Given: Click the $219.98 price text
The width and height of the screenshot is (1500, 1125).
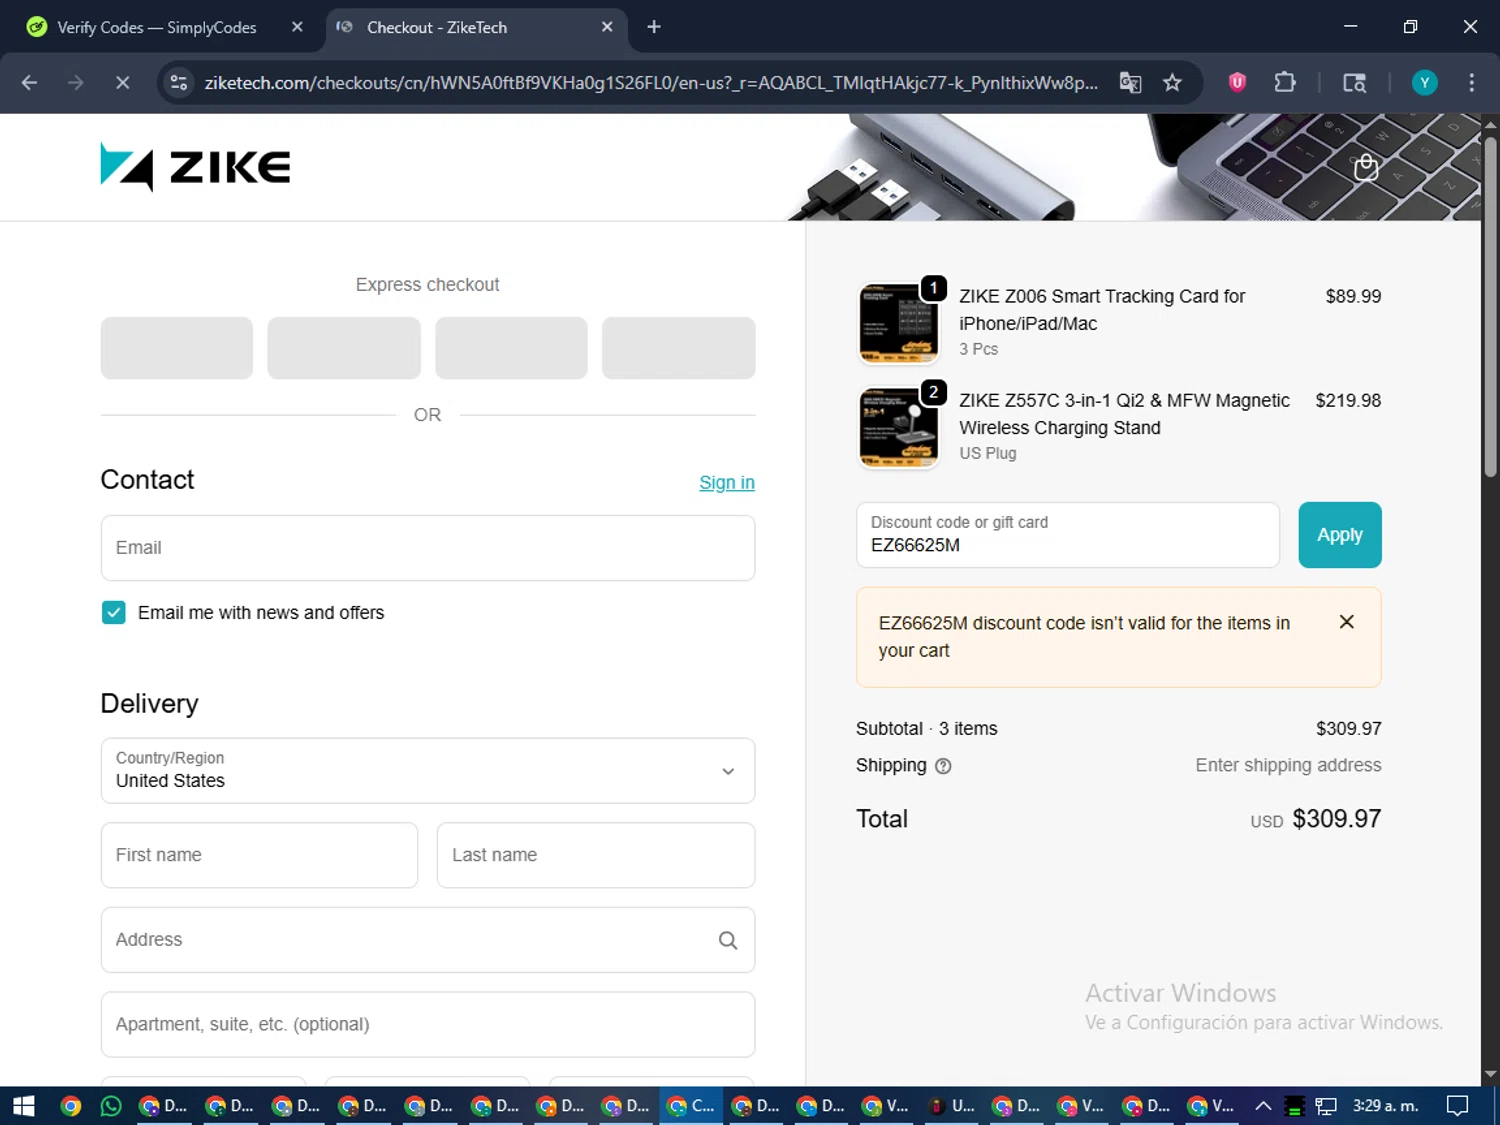Looking at the screenshot, I should (x=1348, y=401).
